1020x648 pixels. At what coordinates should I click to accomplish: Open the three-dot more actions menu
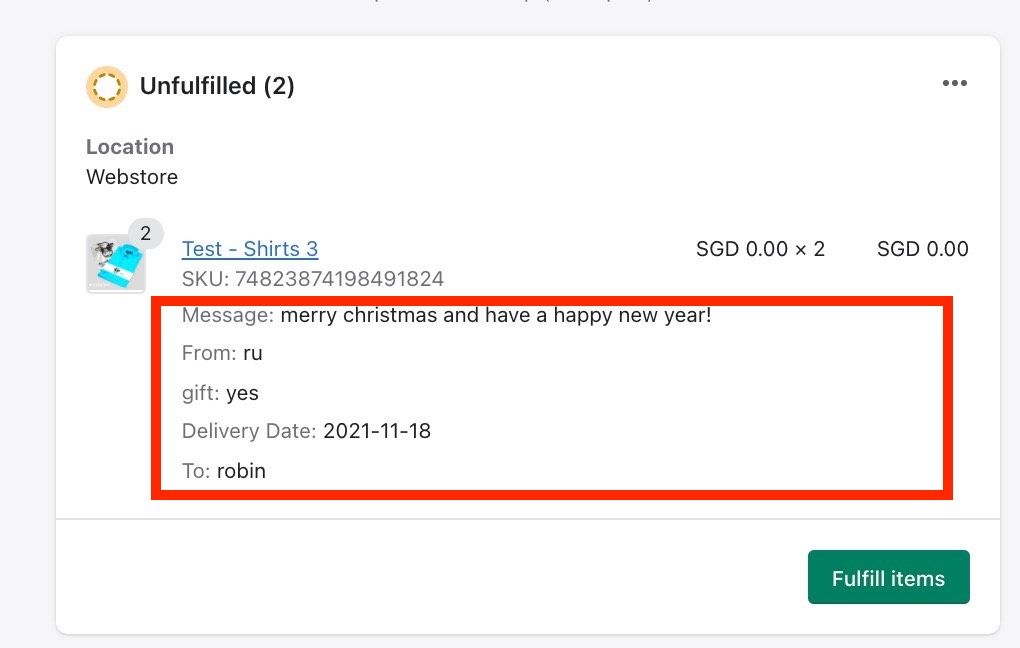955,84
